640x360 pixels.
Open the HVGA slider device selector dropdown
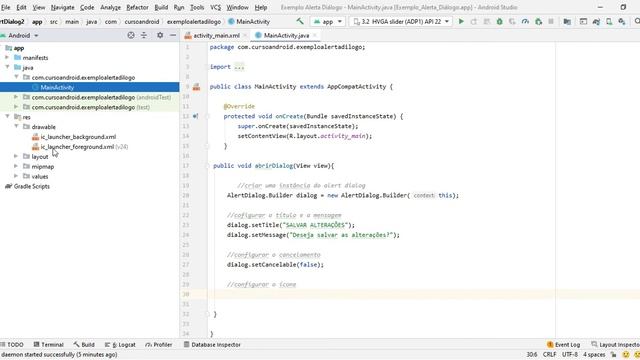(401, 21)
